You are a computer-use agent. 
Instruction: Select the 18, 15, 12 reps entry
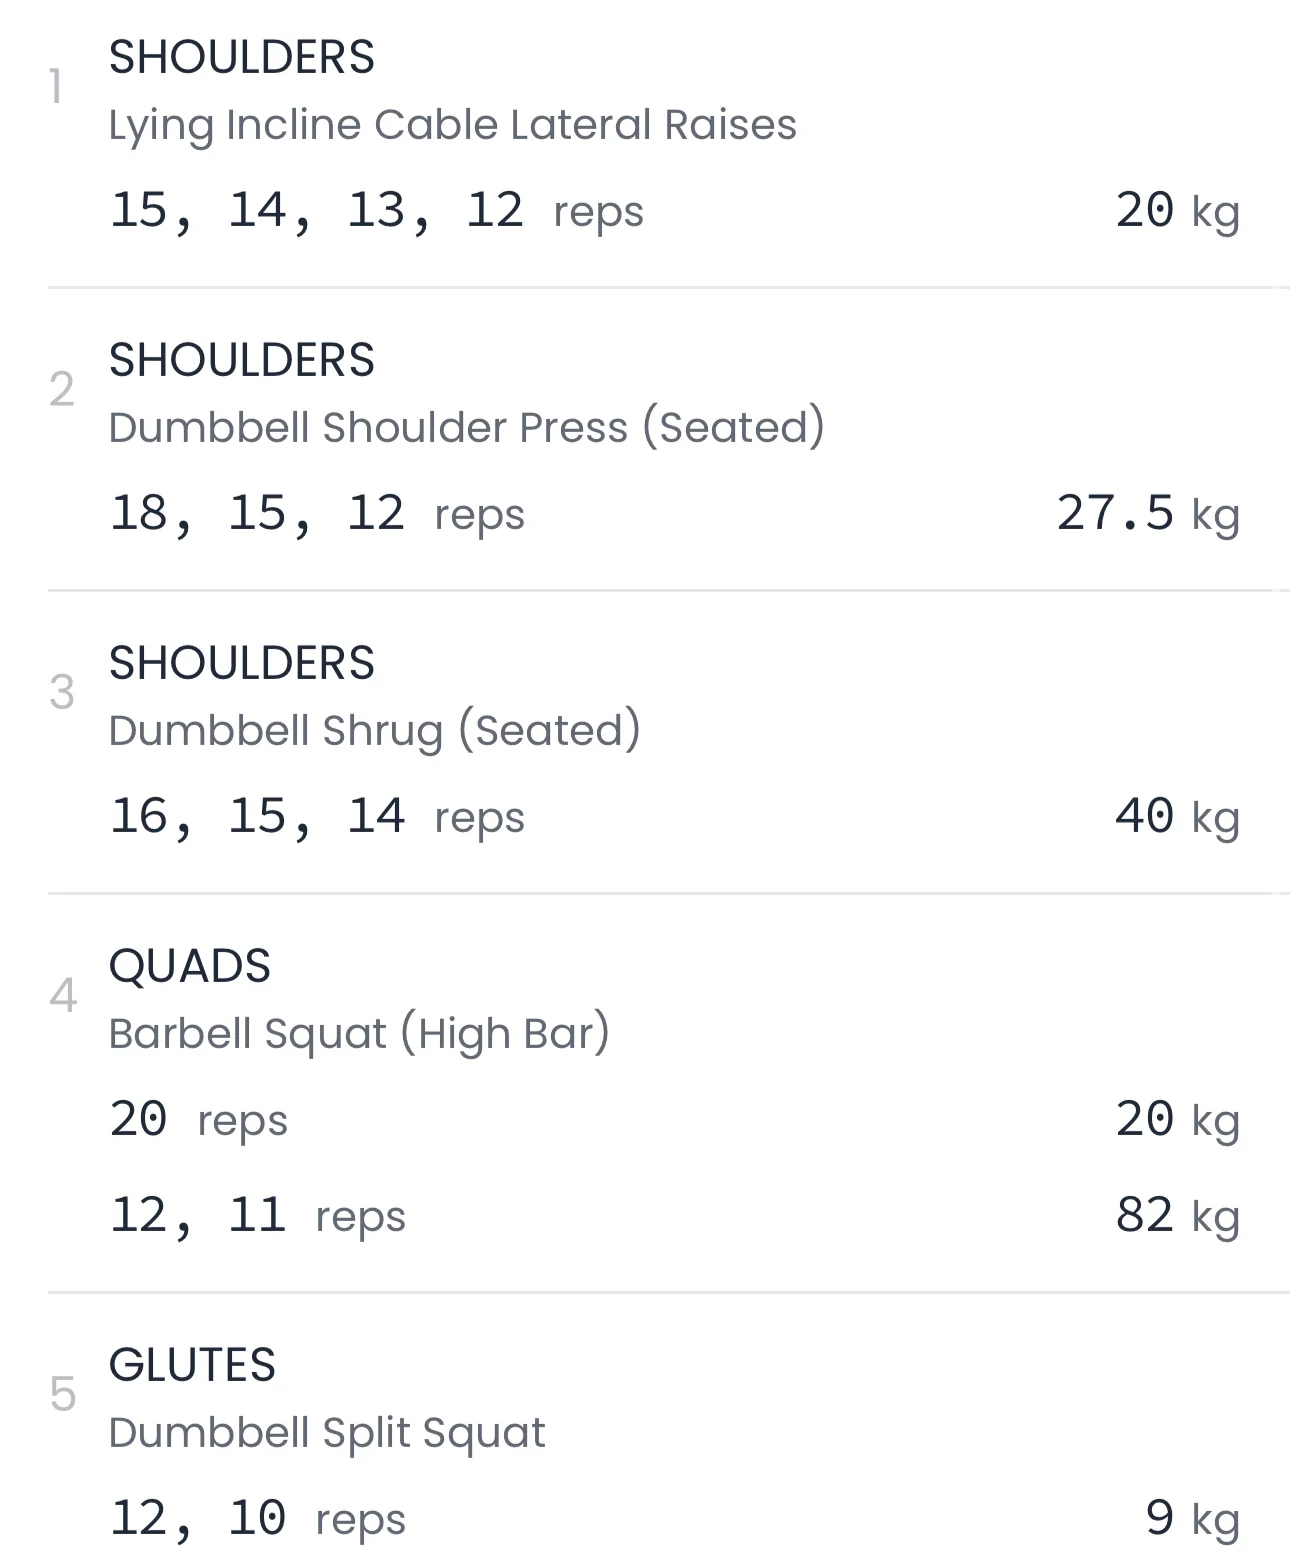click(316, 514)
